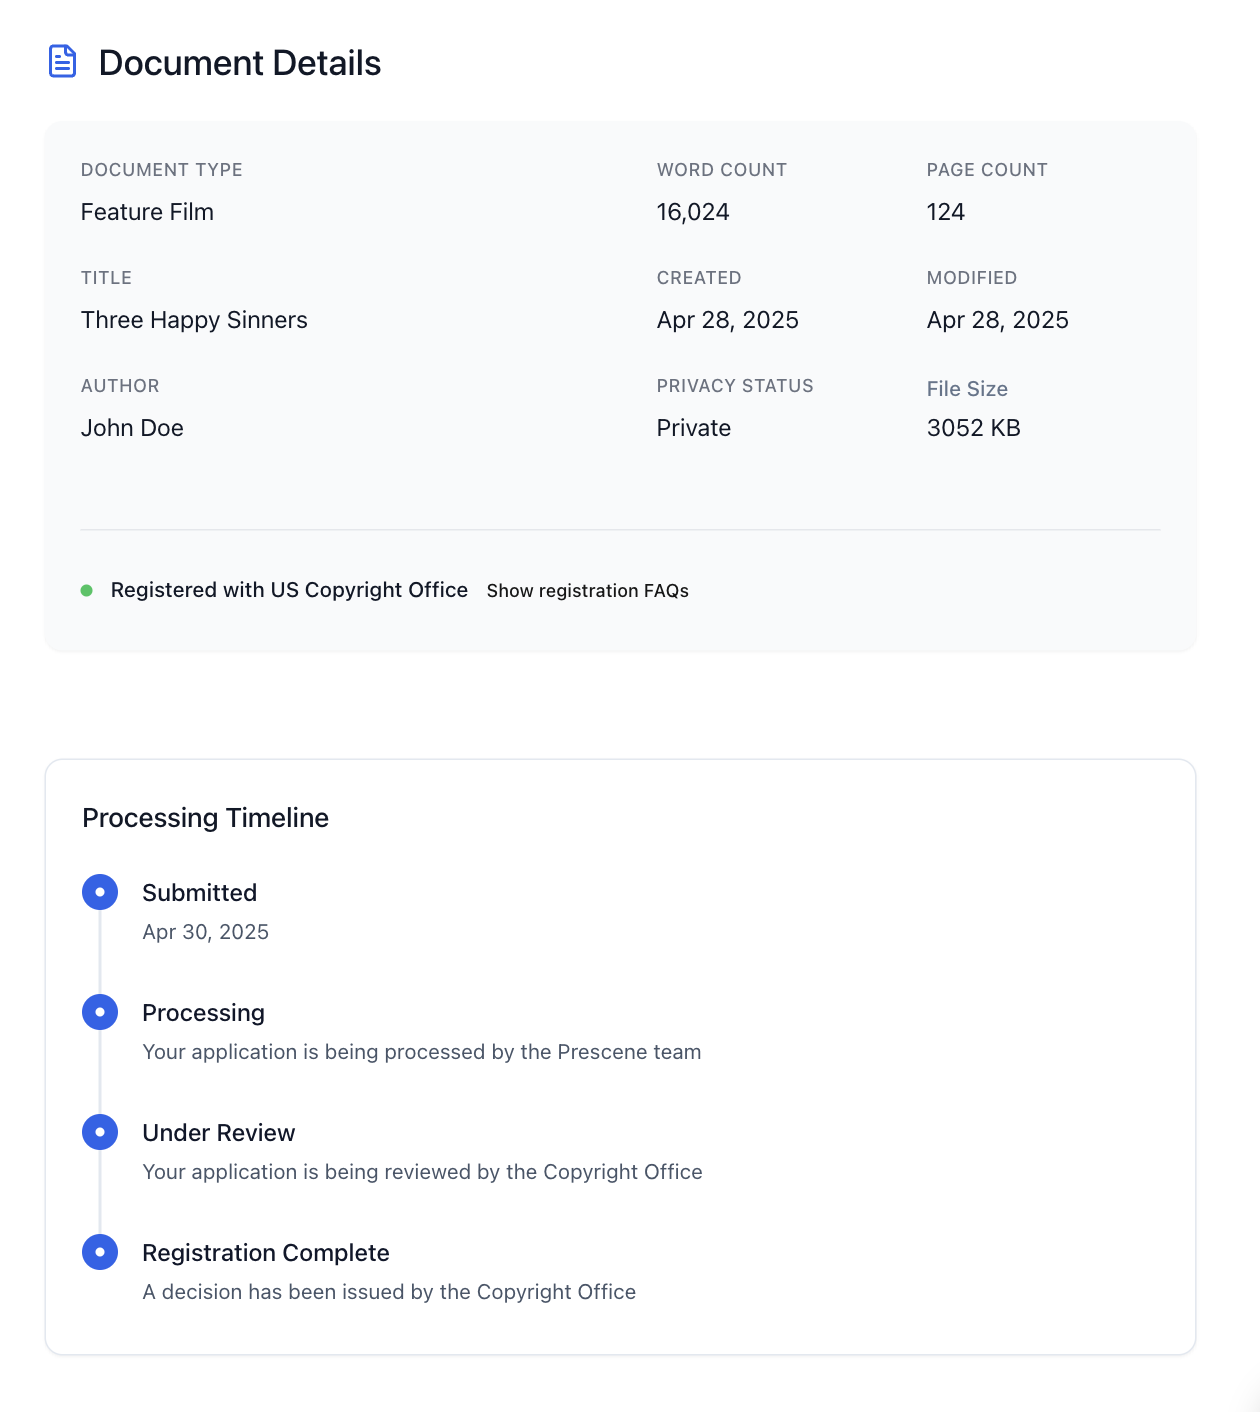
Task: Click the Under Review step label
Action: coord(219,1133)
